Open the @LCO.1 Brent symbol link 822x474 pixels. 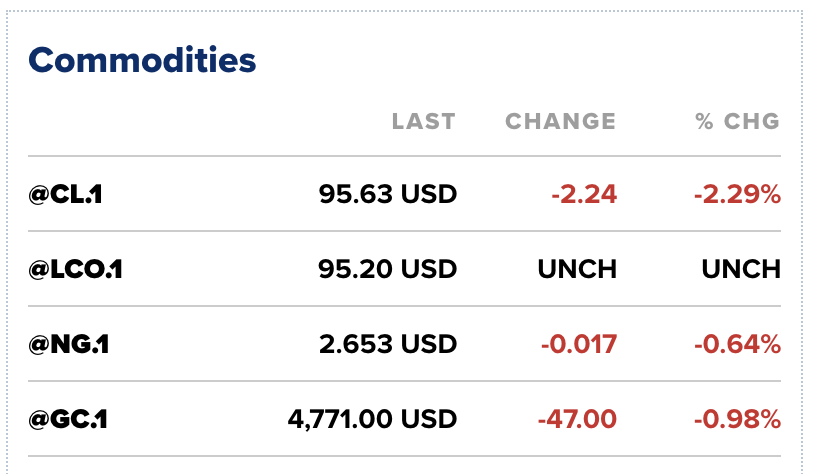(75, 270)
